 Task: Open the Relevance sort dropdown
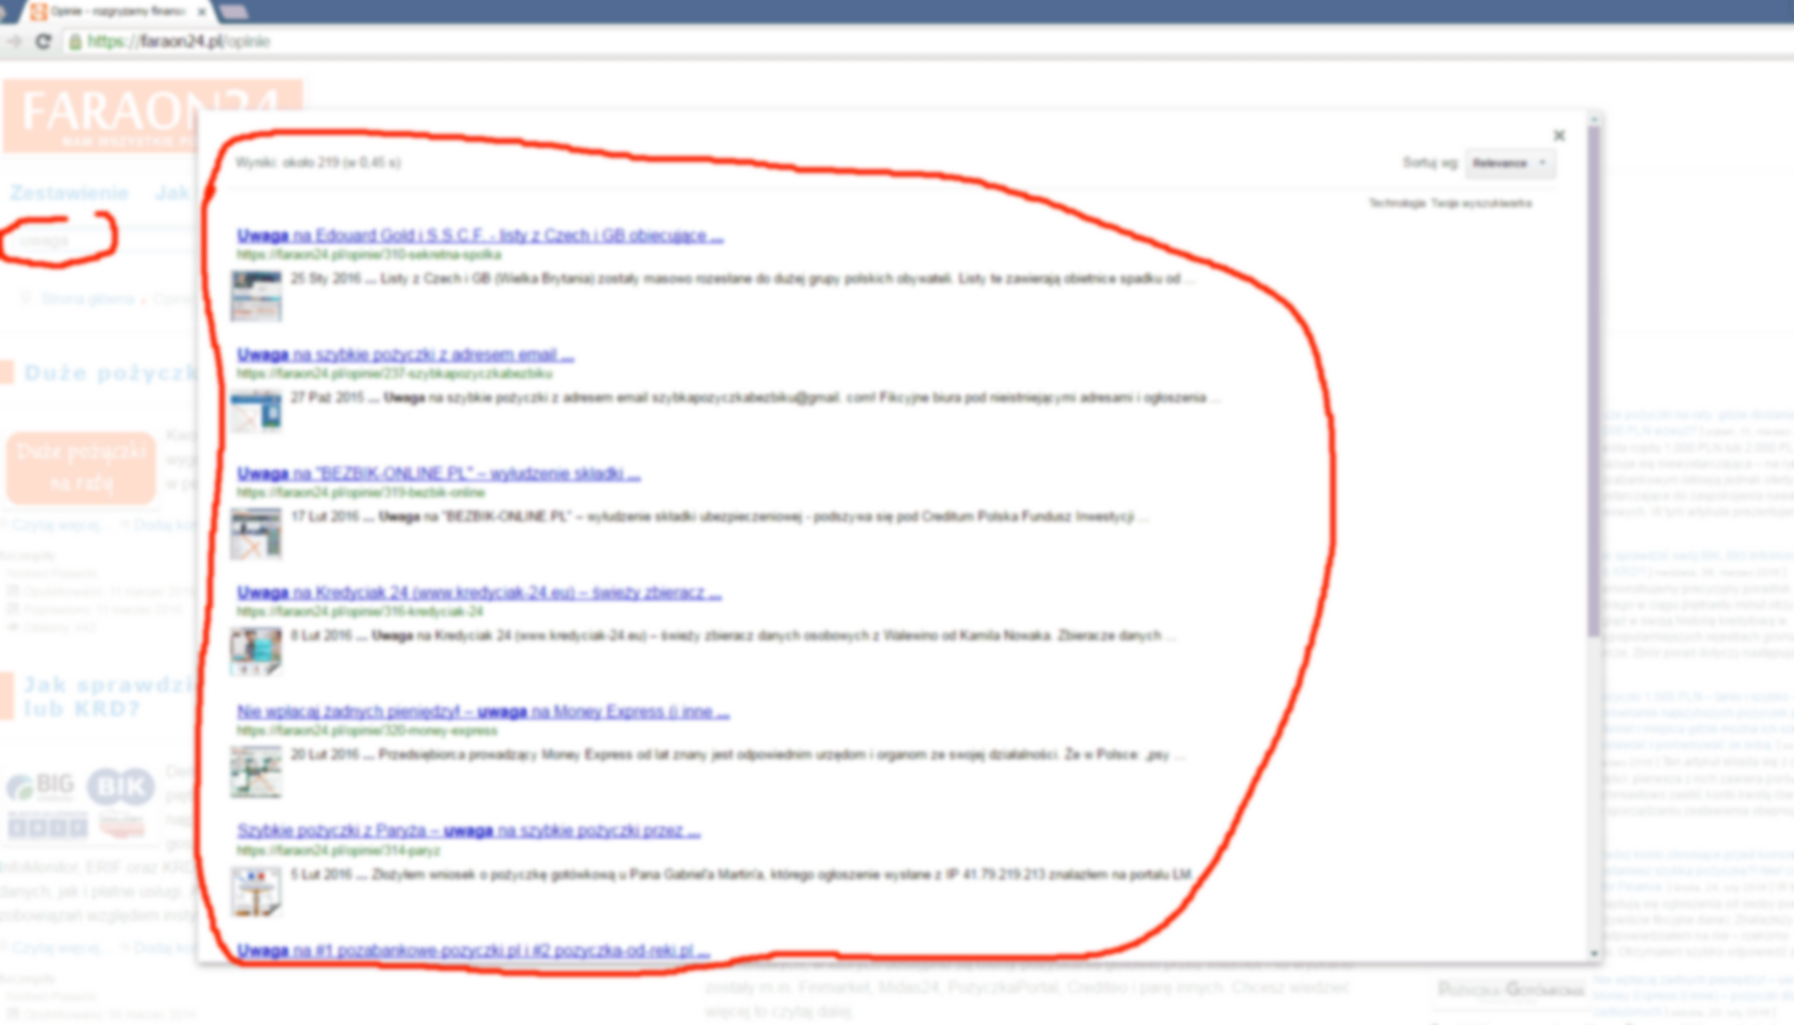pyautogui.click(x=1510, y=163)
